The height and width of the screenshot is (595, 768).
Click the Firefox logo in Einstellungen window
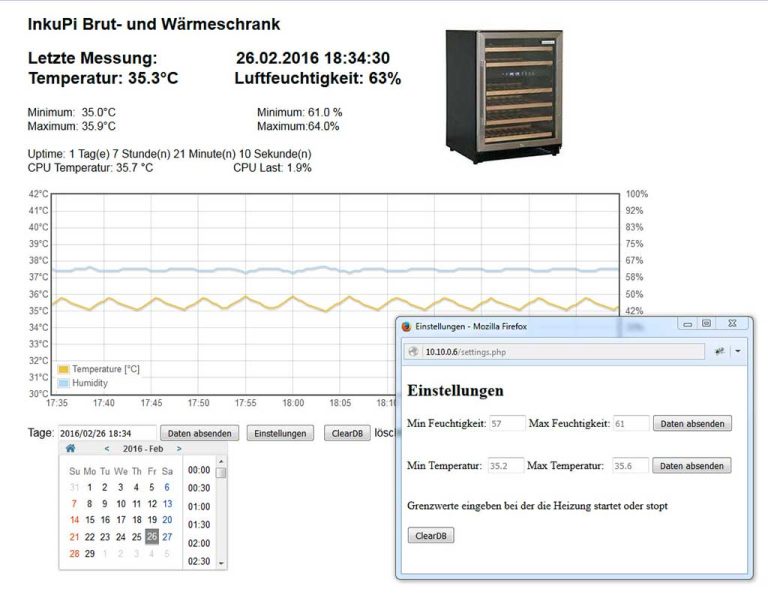[x=406, y=327]
